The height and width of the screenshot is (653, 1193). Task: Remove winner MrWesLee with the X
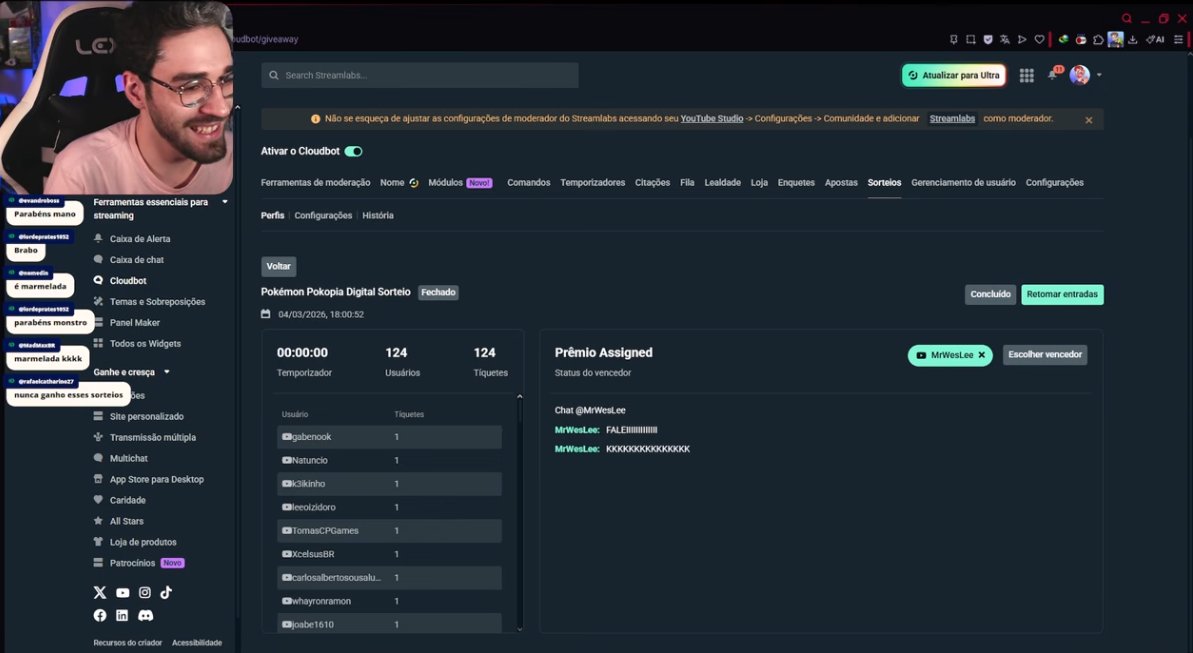click(981, 355)
